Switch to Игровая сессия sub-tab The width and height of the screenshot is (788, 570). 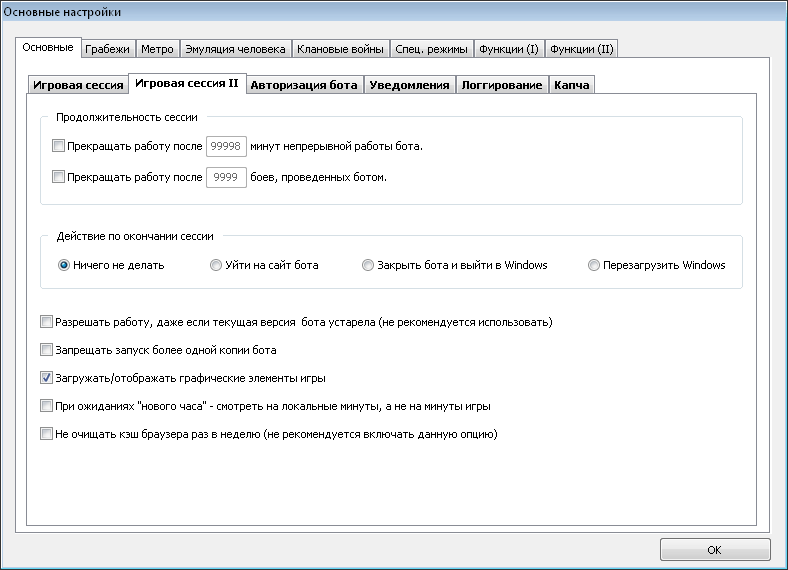tap(78, 85)
